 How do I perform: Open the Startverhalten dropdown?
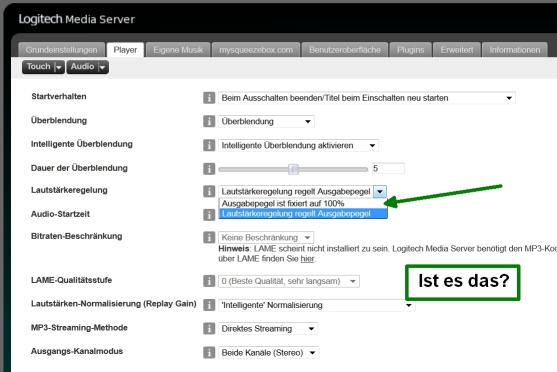[x=367, y=98]
